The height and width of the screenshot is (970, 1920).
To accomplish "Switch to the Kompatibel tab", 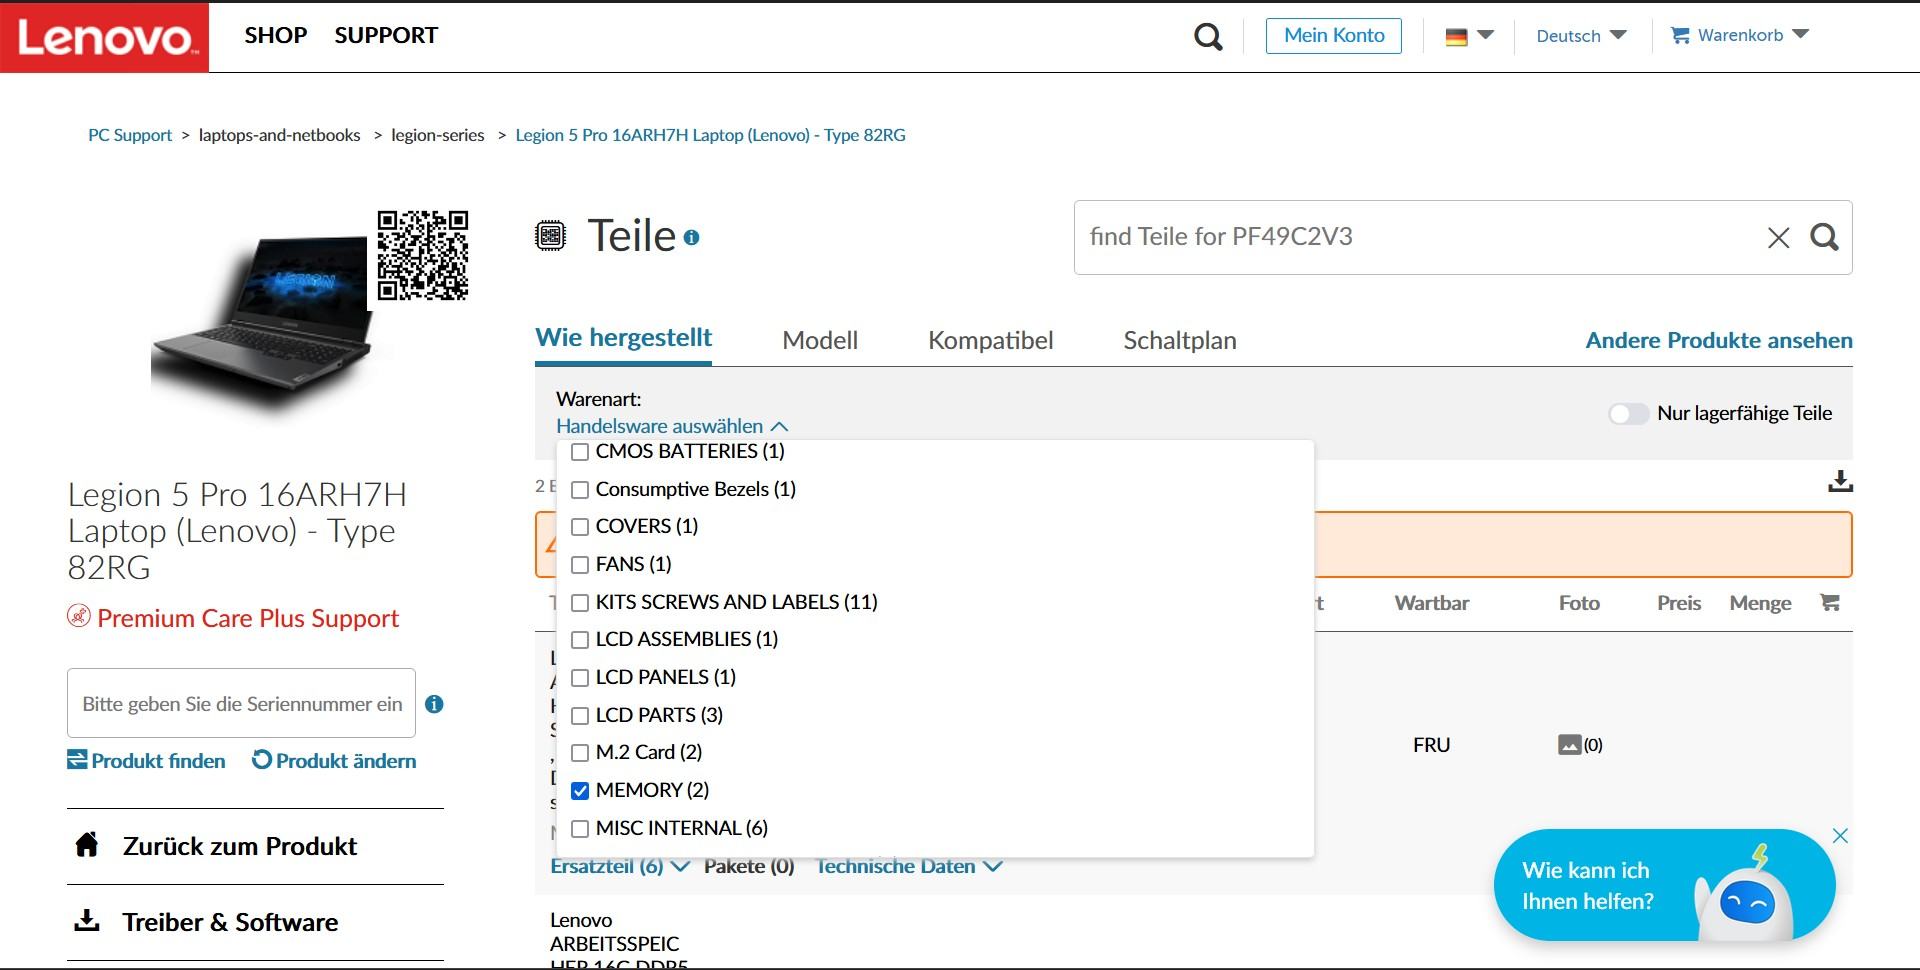I will [990, 341].
